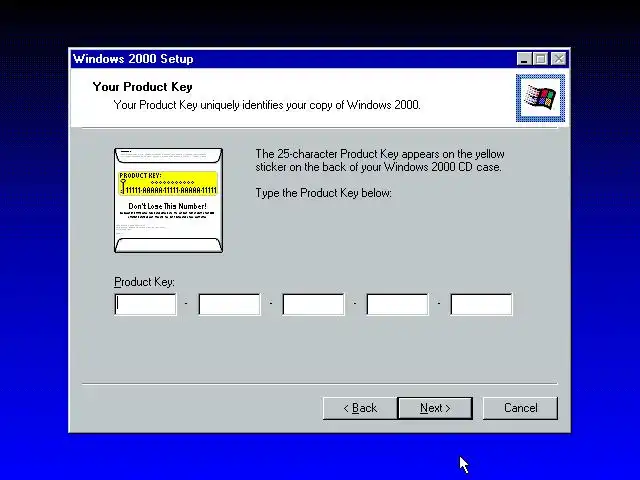640x480 pixels.
Task: Select the second Product Key field
Action: pos(229,304)
